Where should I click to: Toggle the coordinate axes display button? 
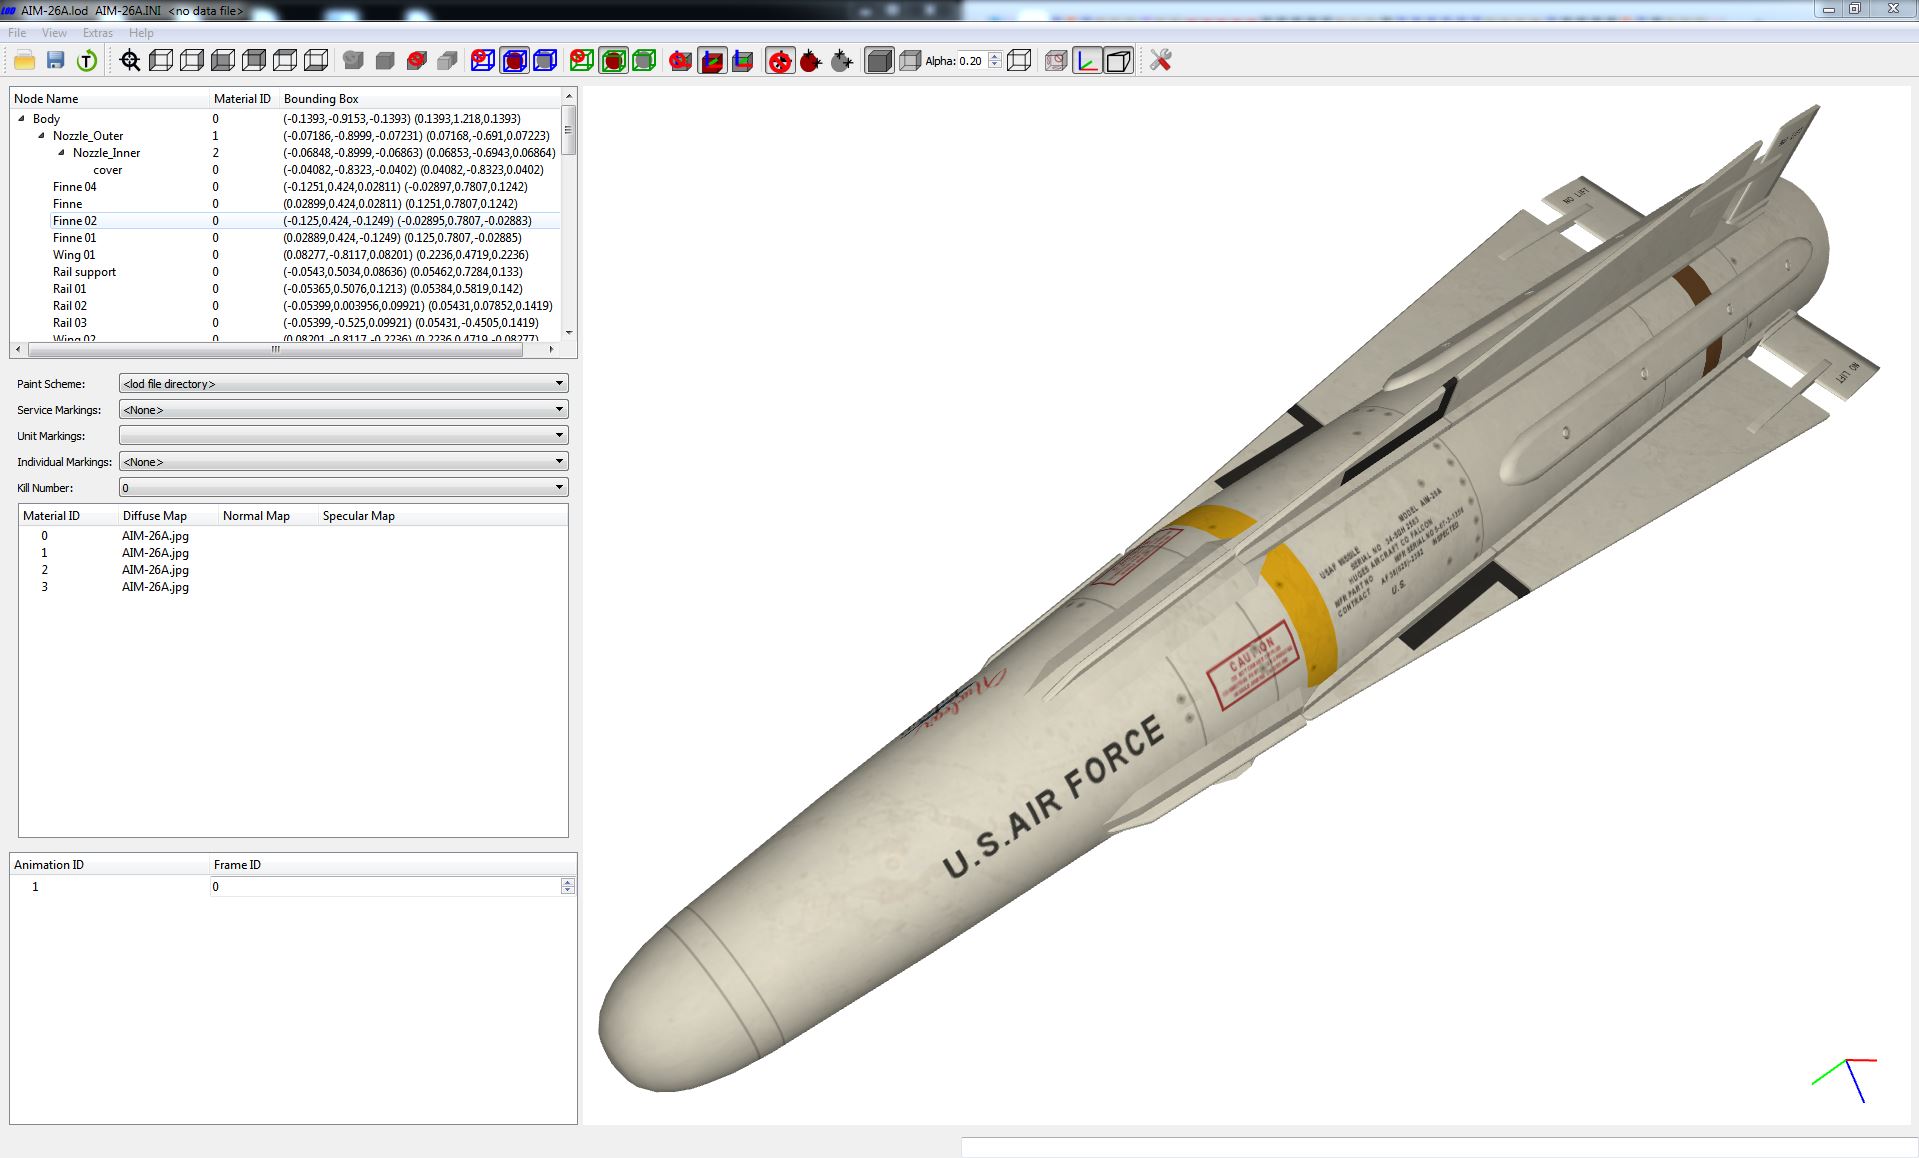[x=1087, y=61]
